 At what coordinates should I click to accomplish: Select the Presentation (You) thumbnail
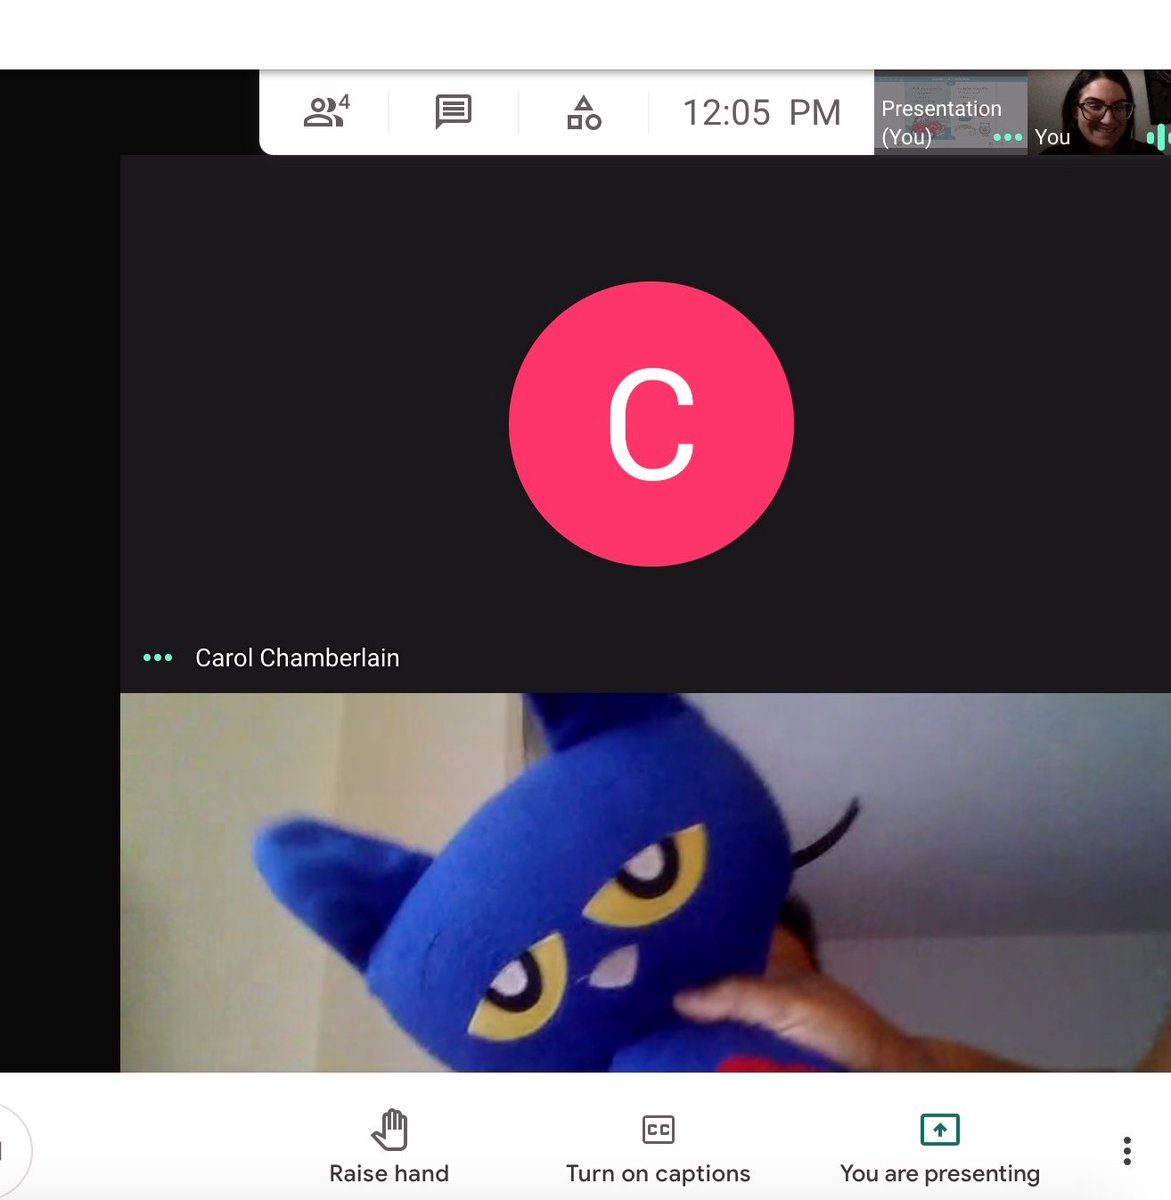click(x=950, y=112)
